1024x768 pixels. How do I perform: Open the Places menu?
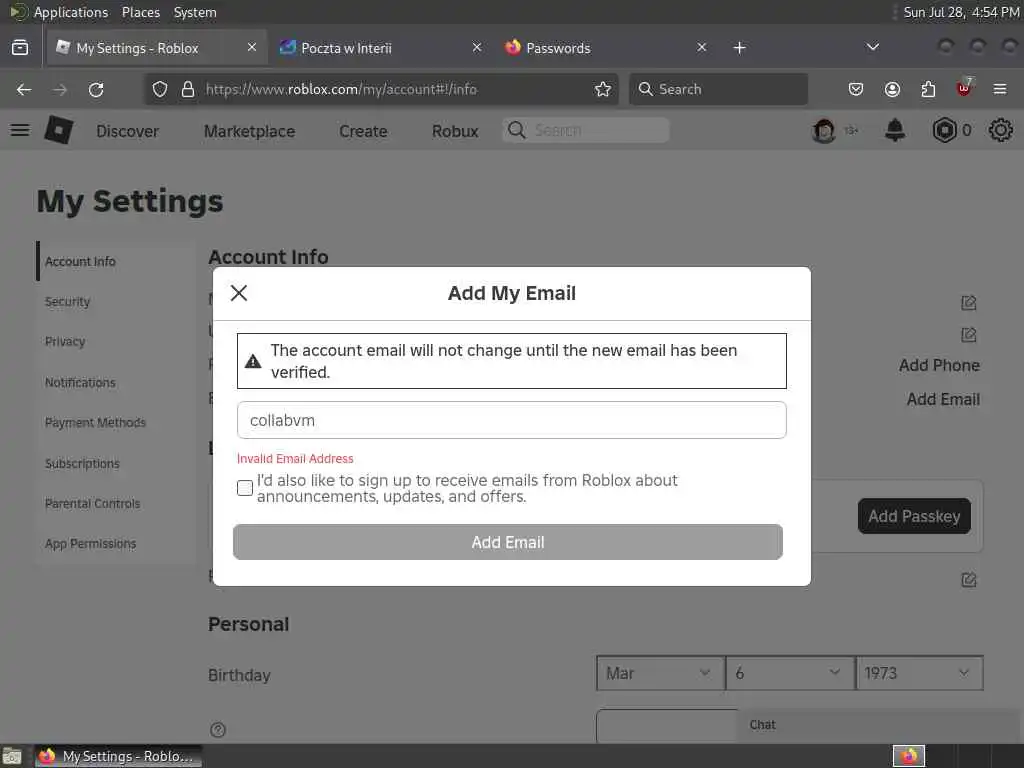(141, 12)
